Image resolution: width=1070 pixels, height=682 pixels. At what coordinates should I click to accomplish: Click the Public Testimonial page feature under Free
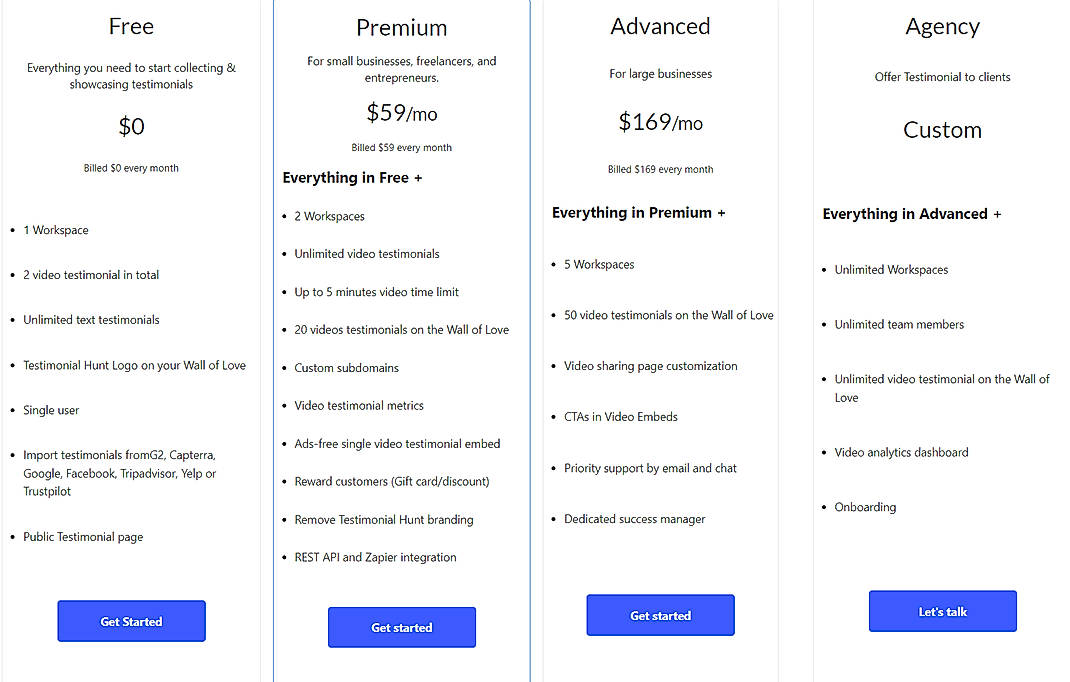83,536
